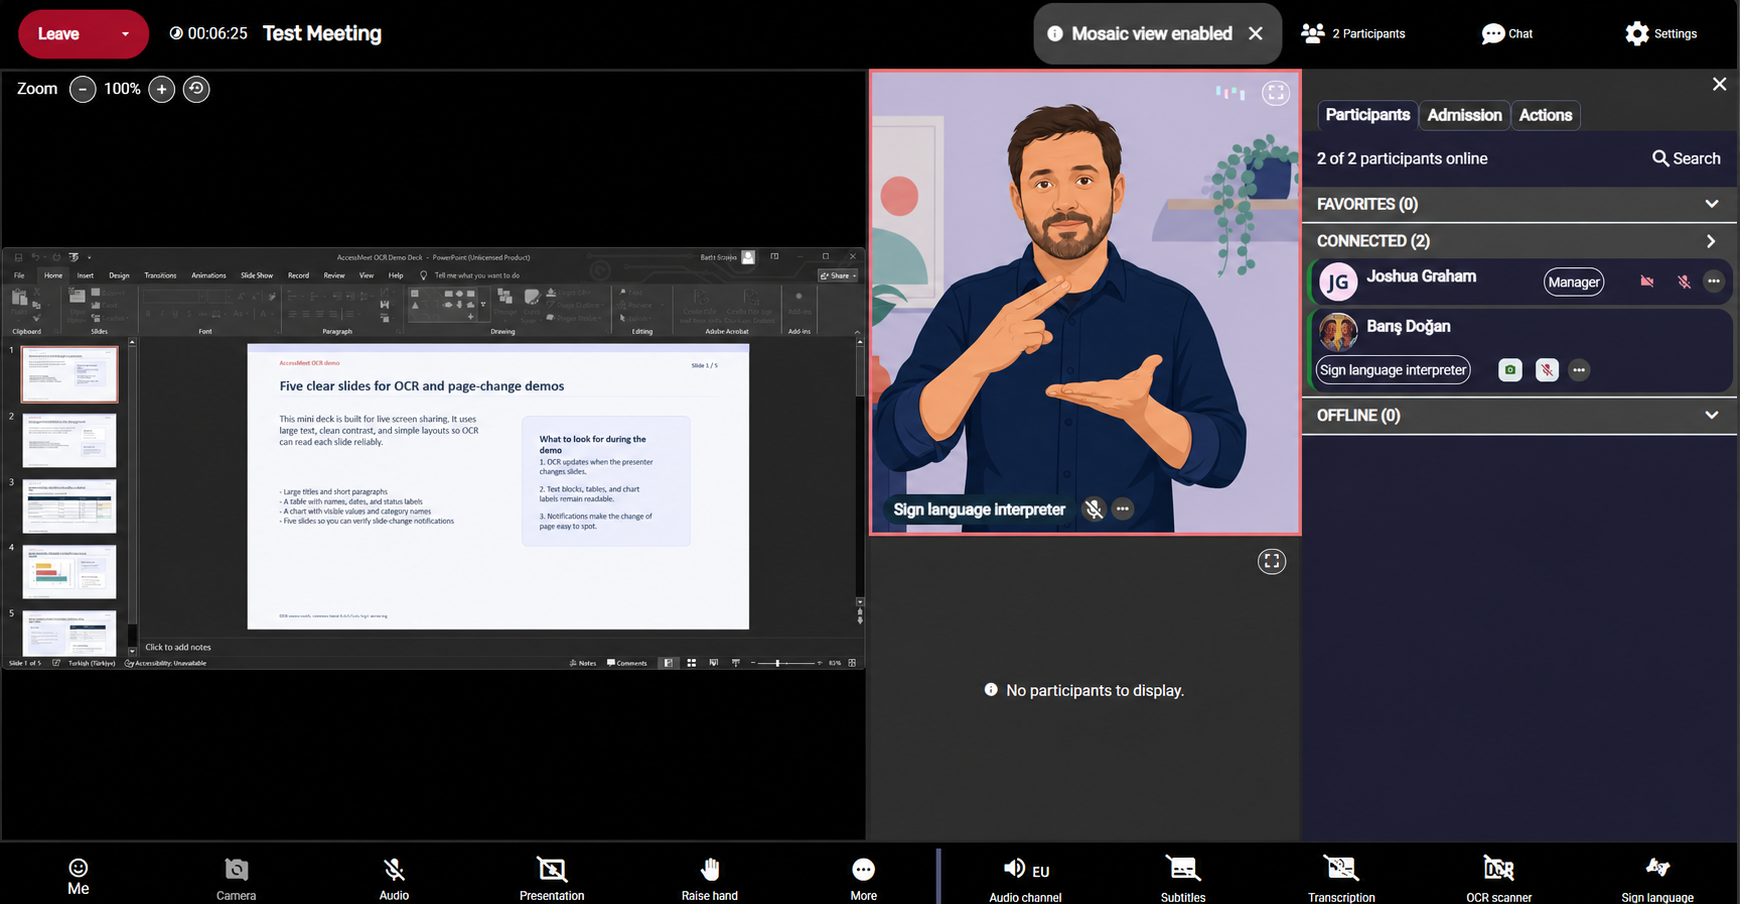This screenshot has width=1740, height=904.
Task: Toggle Barış Doğan's microphone mute
Action: pyautogui.click(x=1546, y=370)
